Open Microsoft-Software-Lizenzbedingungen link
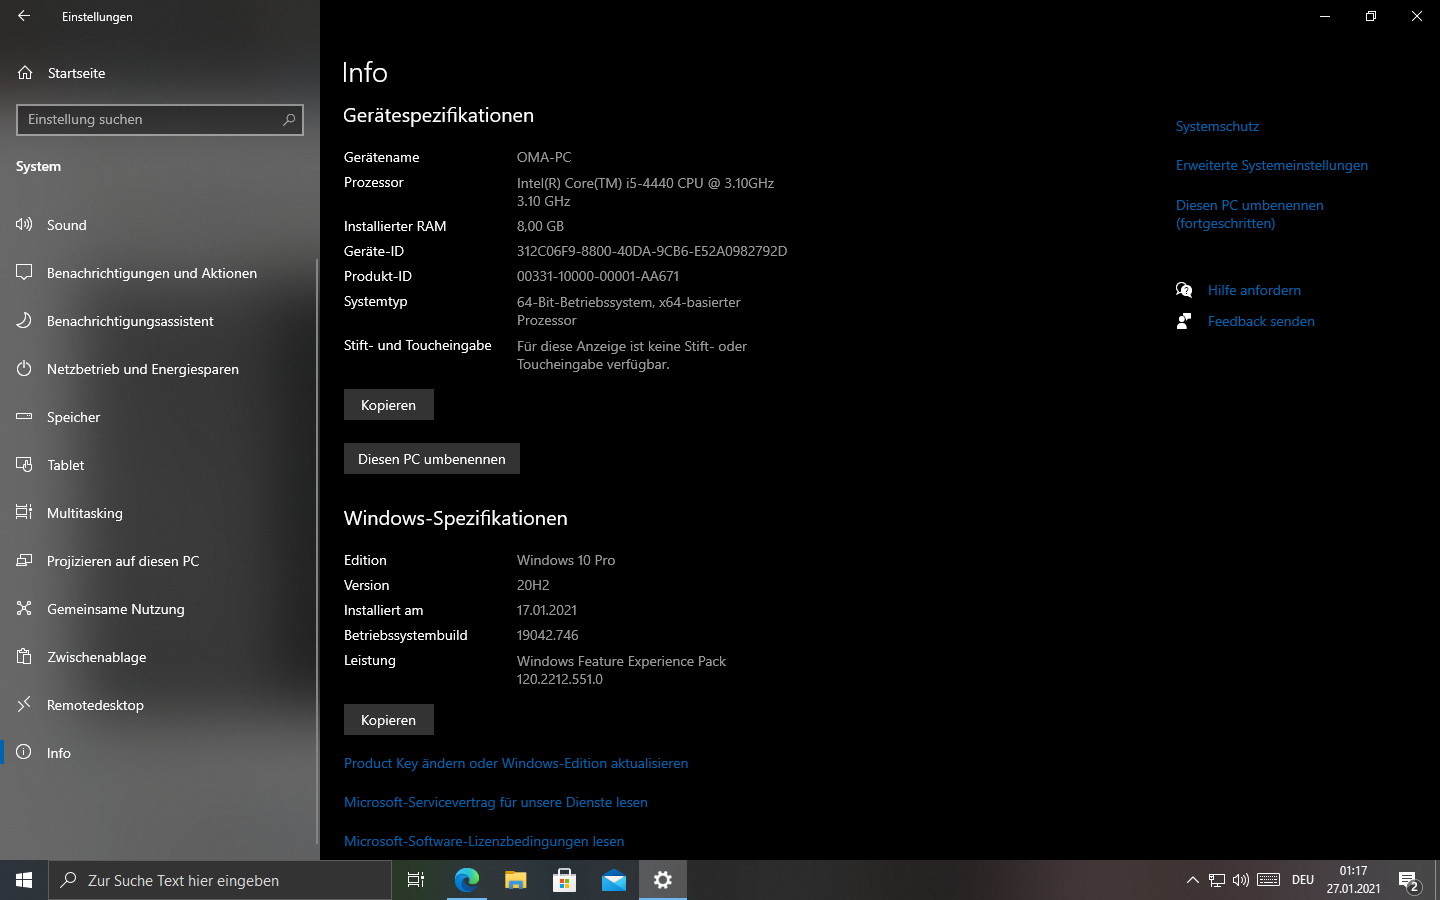Screen dimensions: 1440x900 484,841
